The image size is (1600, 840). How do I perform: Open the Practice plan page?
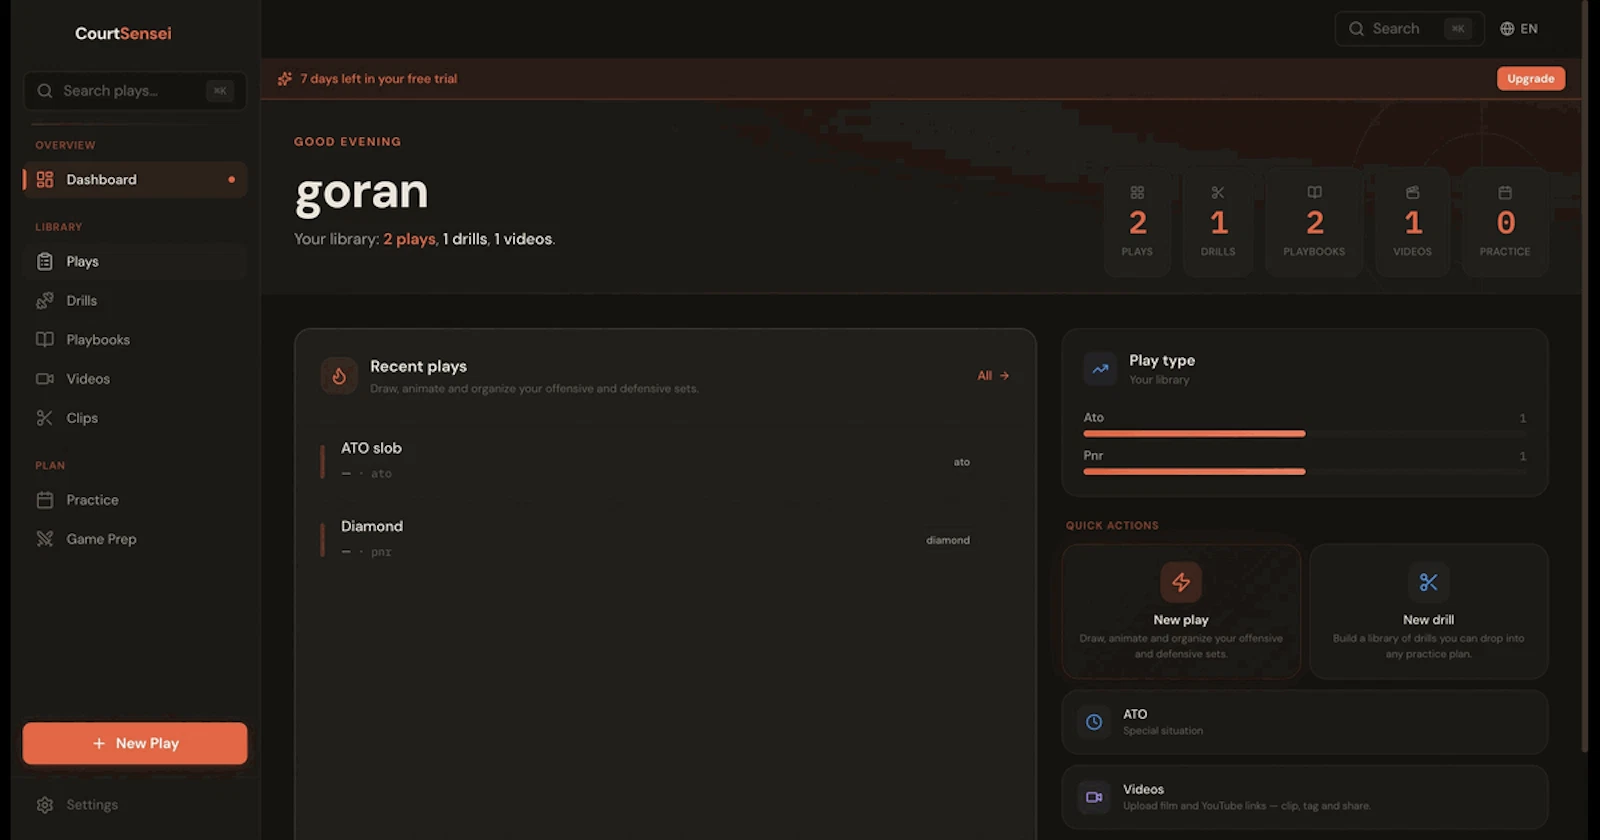[x=135, y=500]
